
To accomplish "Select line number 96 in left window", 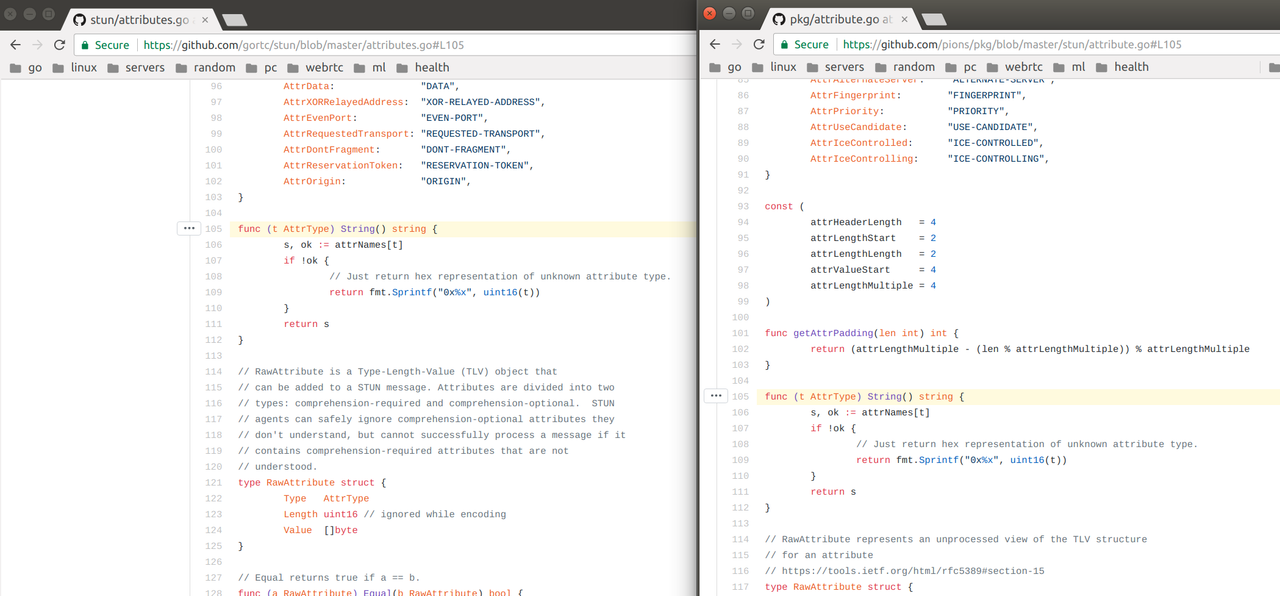I will pyautogui.click(x=216, y=86).
